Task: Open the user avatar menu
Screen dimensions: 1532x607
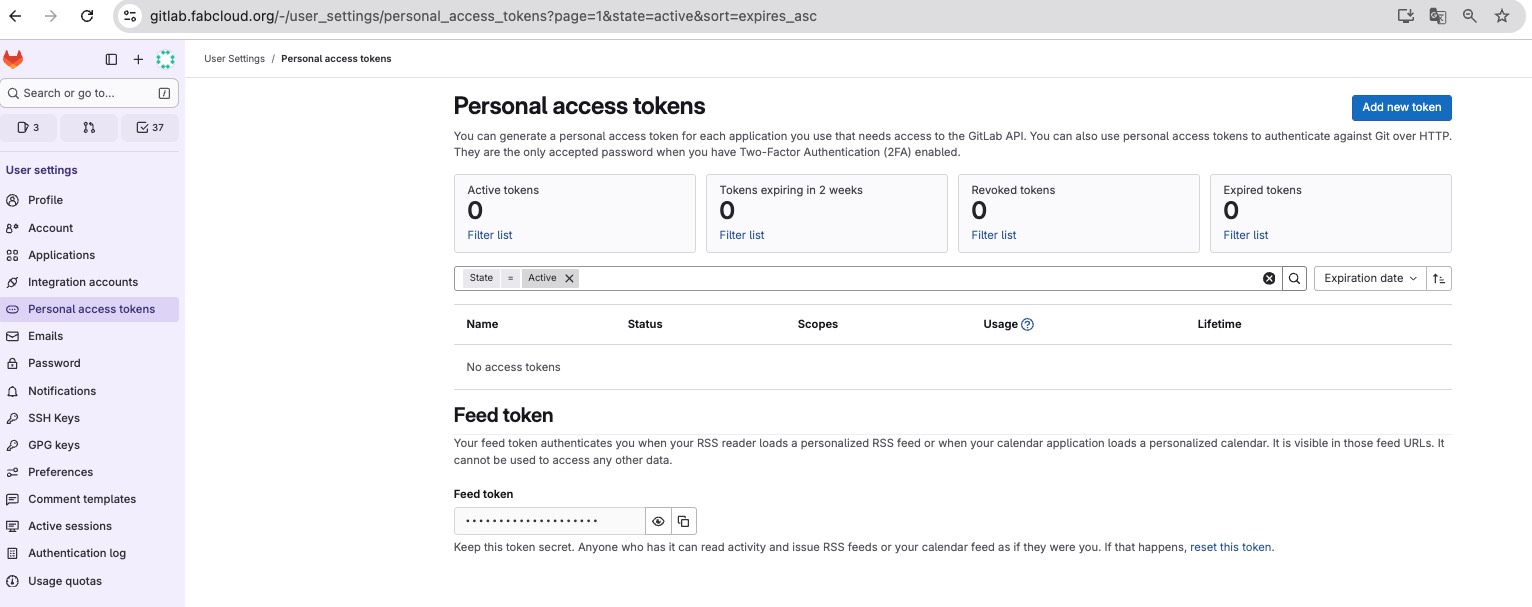Action: pyautogui.click(x=165, y=60)
